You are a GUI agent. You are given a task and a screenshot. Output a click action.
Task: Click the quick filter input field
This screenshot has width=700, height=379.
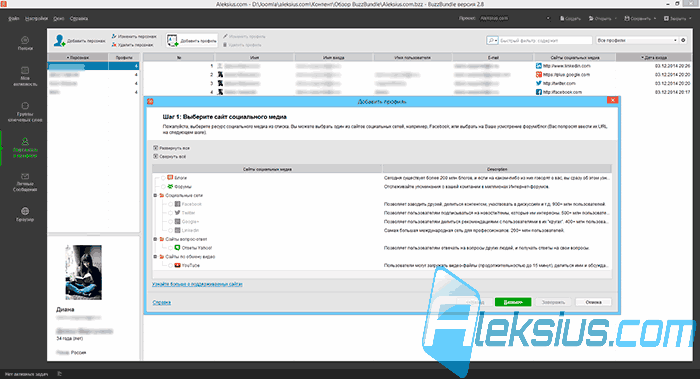(x=545, y=40)
